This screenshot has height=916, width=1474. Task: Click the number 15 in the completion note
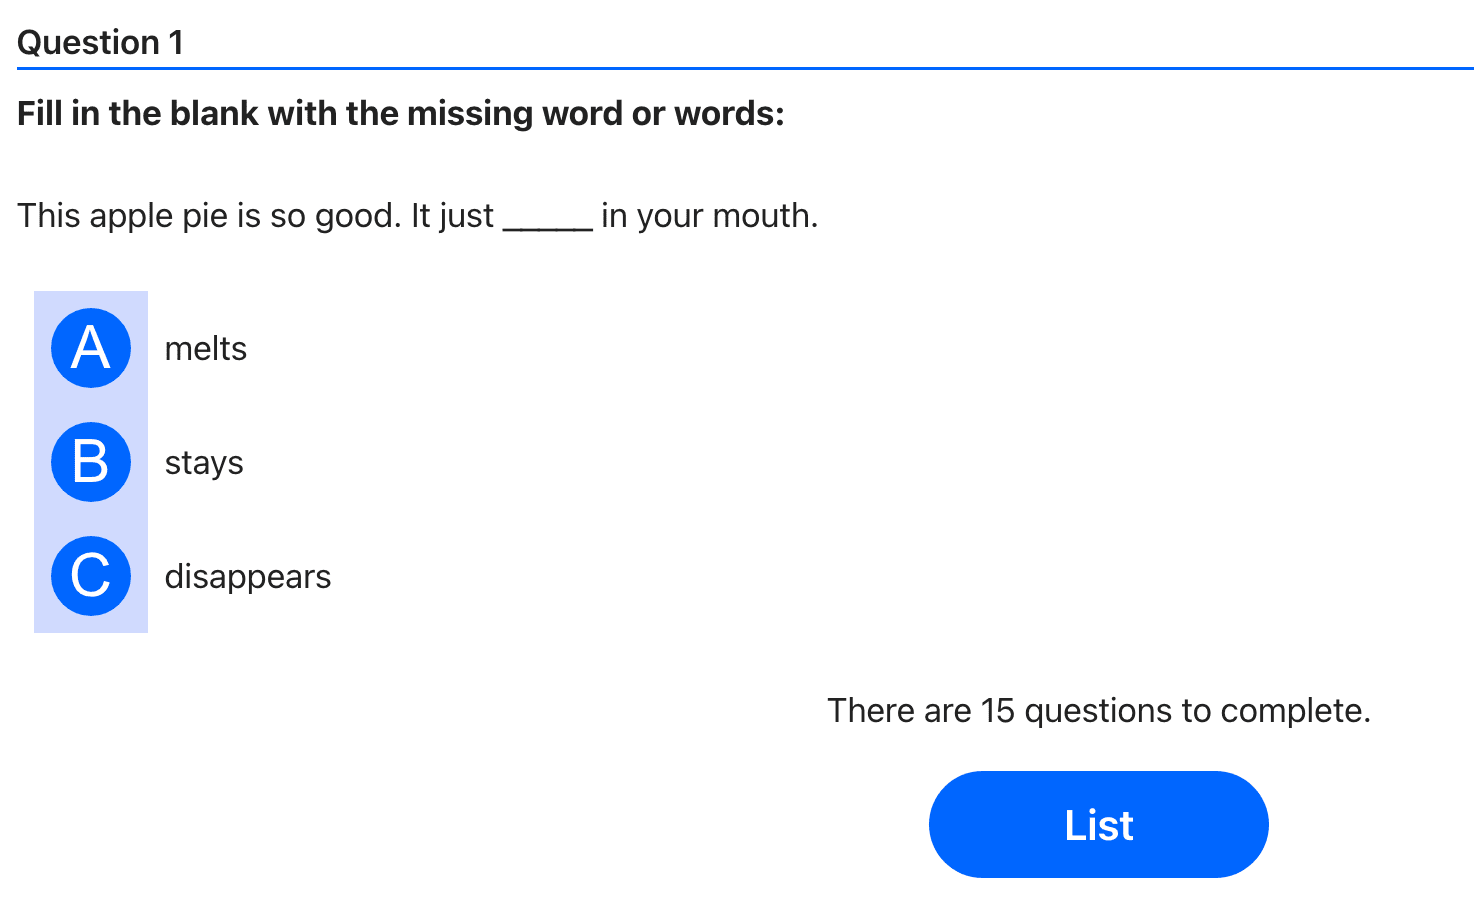point(997,711)
